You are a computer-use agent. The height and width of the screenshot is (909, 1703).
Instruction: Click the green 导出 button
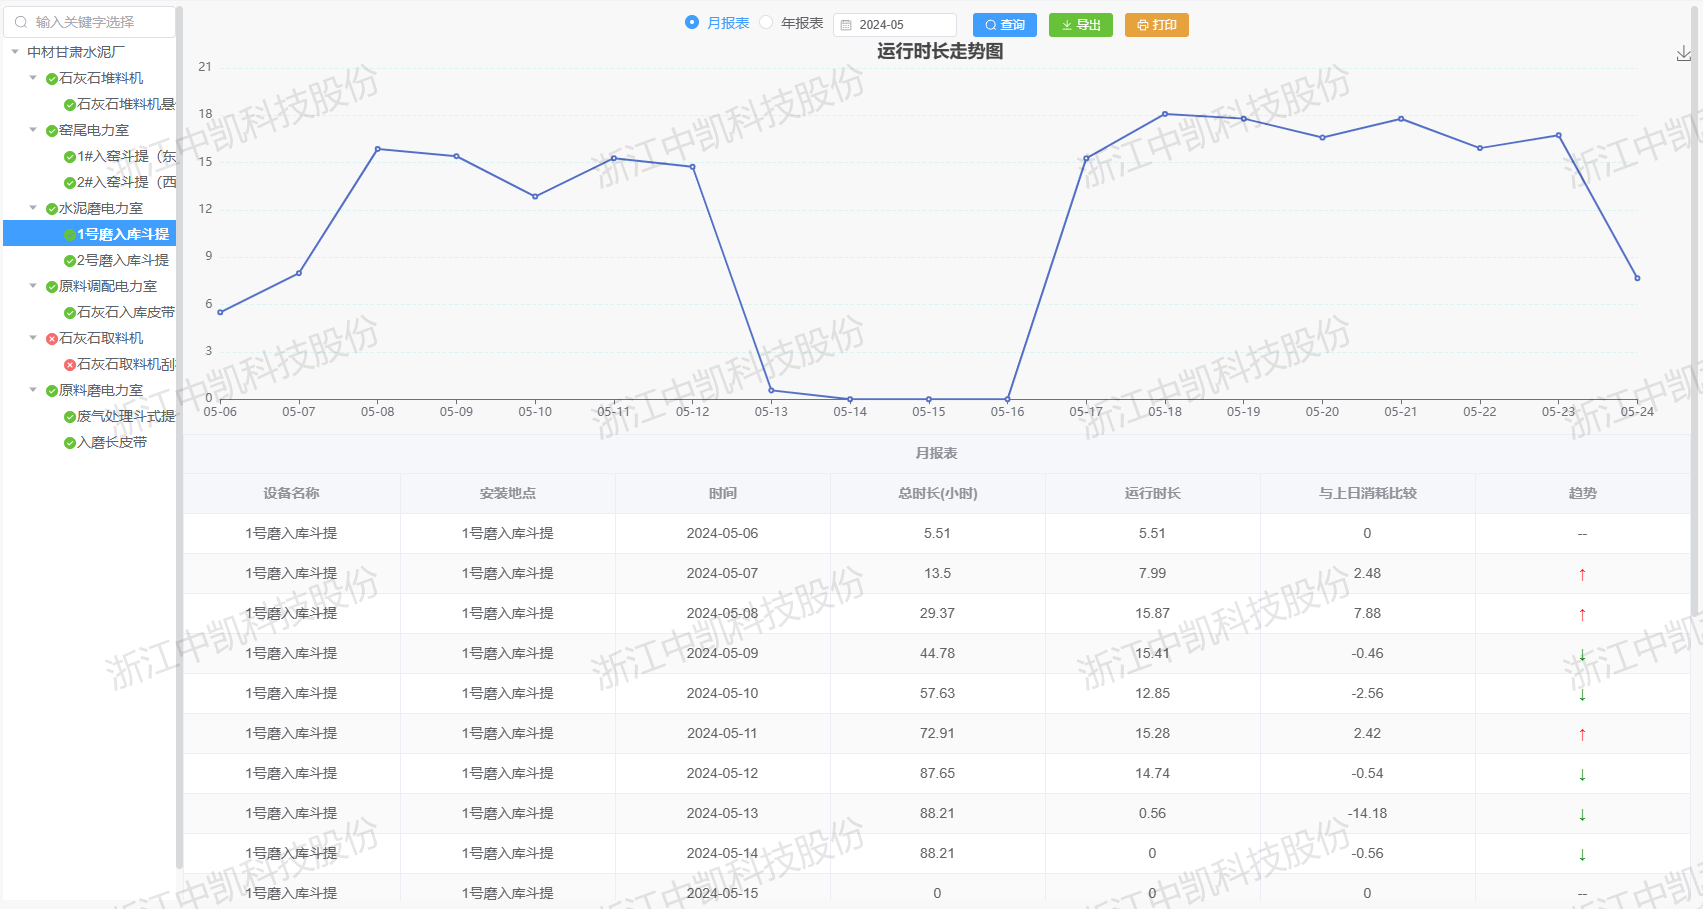[x=1080, y=25]
